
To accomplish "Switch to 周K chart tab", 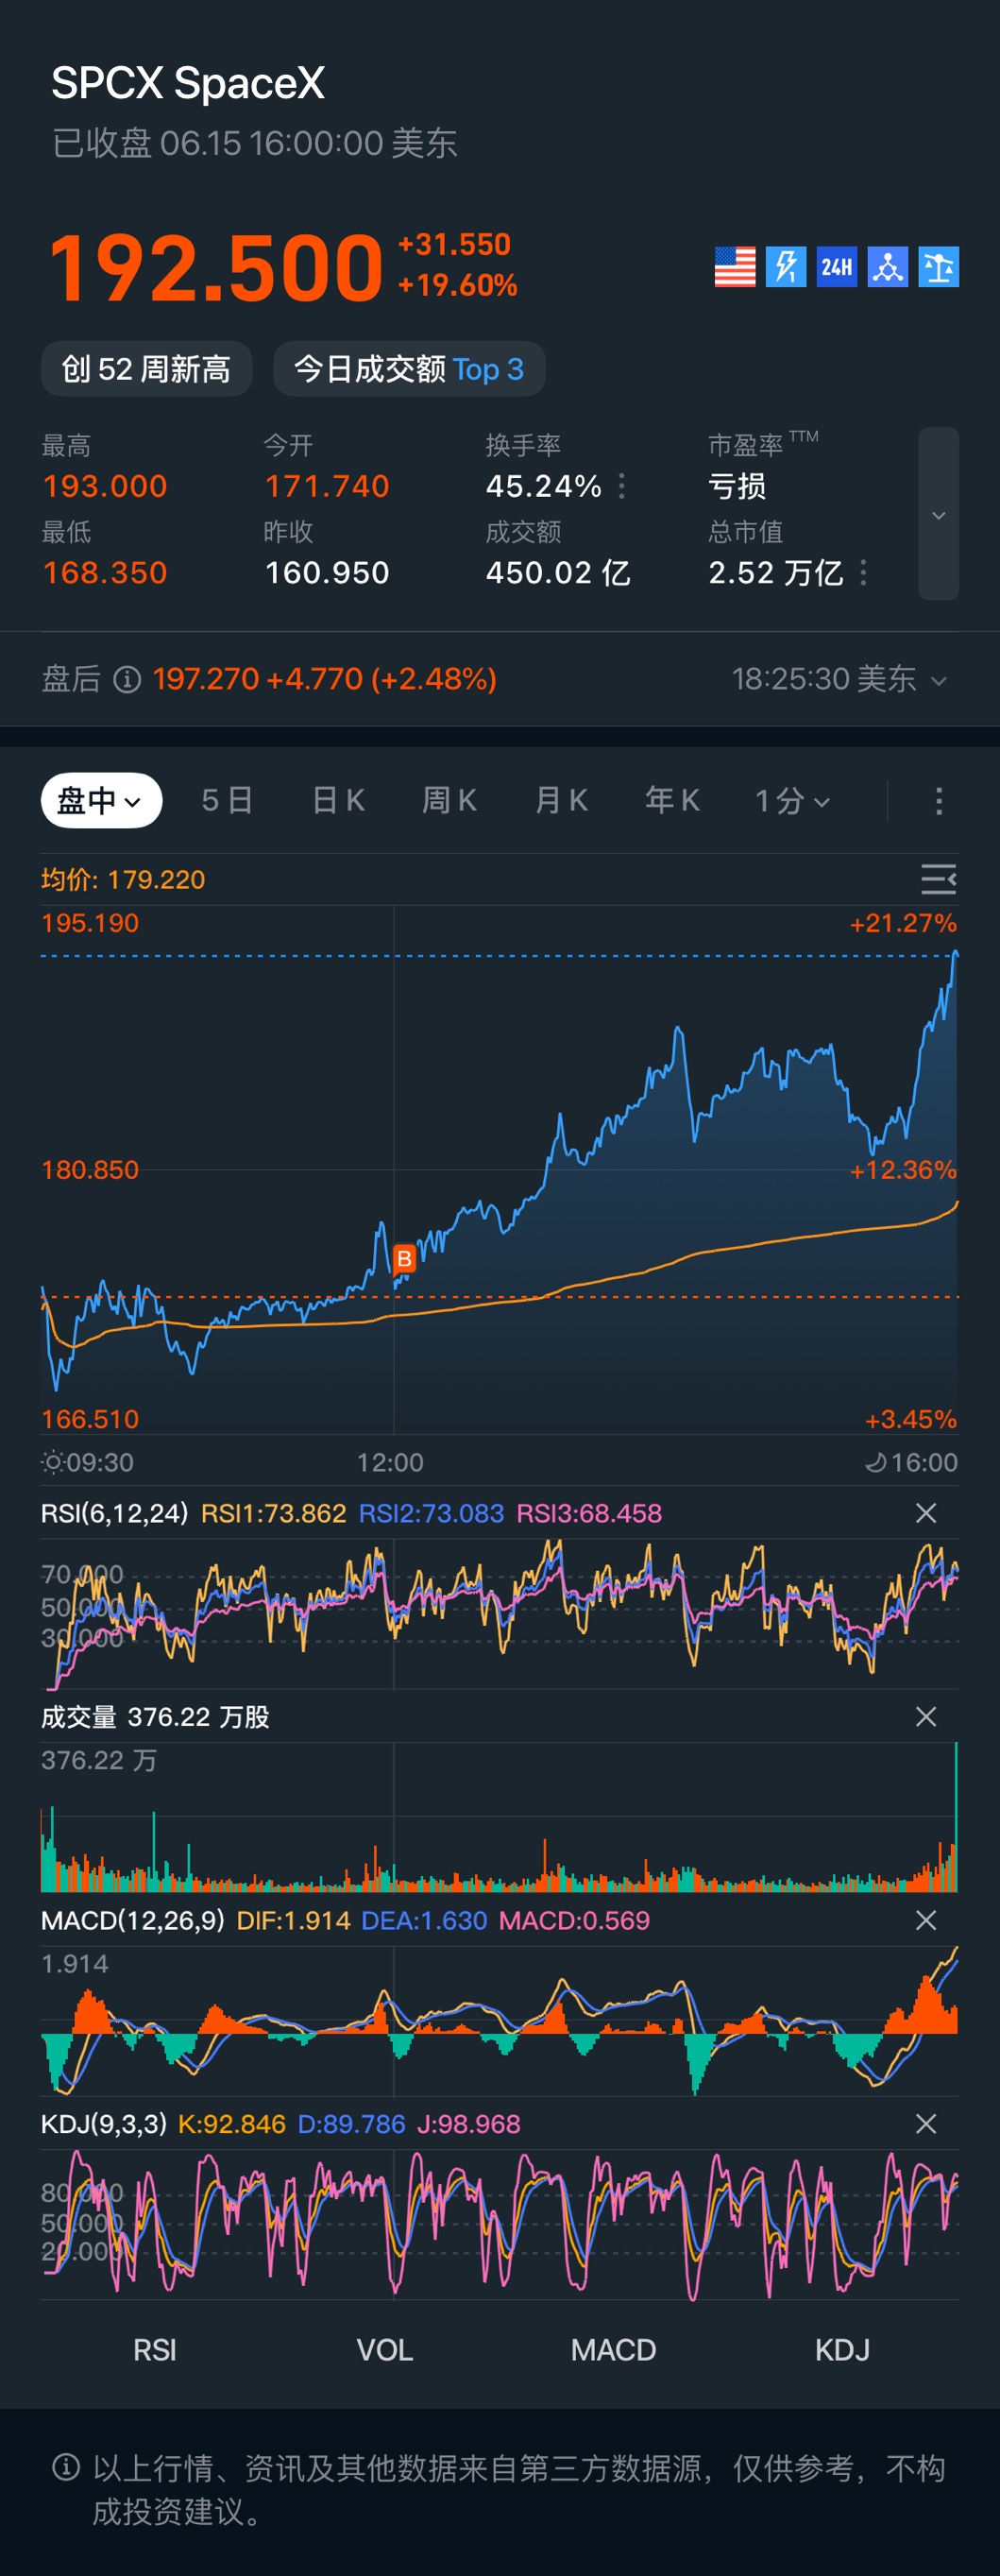I will (449, 800).
